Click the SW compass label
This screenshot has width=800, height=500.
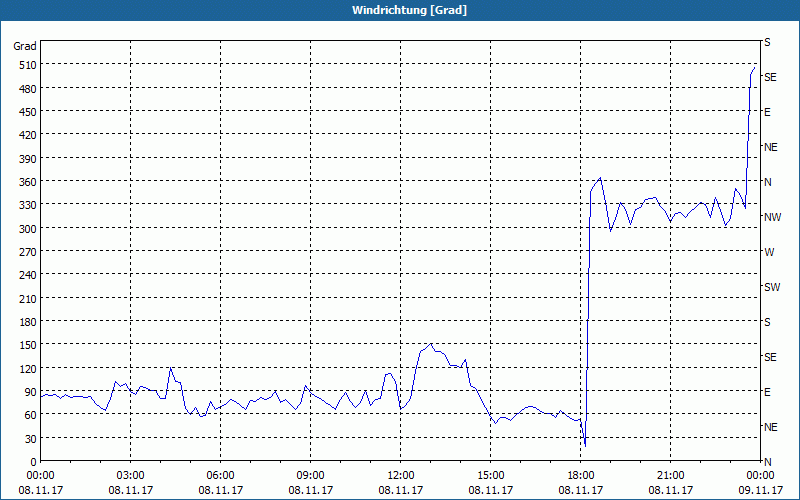(x=772, y=288)
